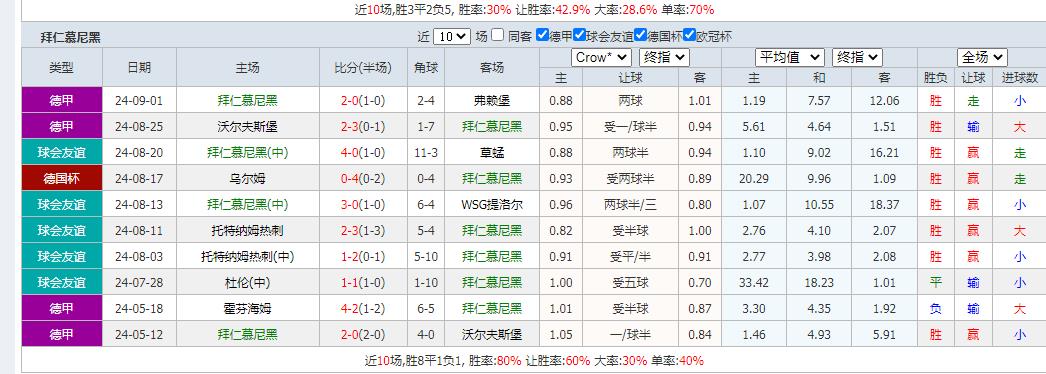
Task: Click the 3-0(1-0) score
Action: (x=363, y=205)
